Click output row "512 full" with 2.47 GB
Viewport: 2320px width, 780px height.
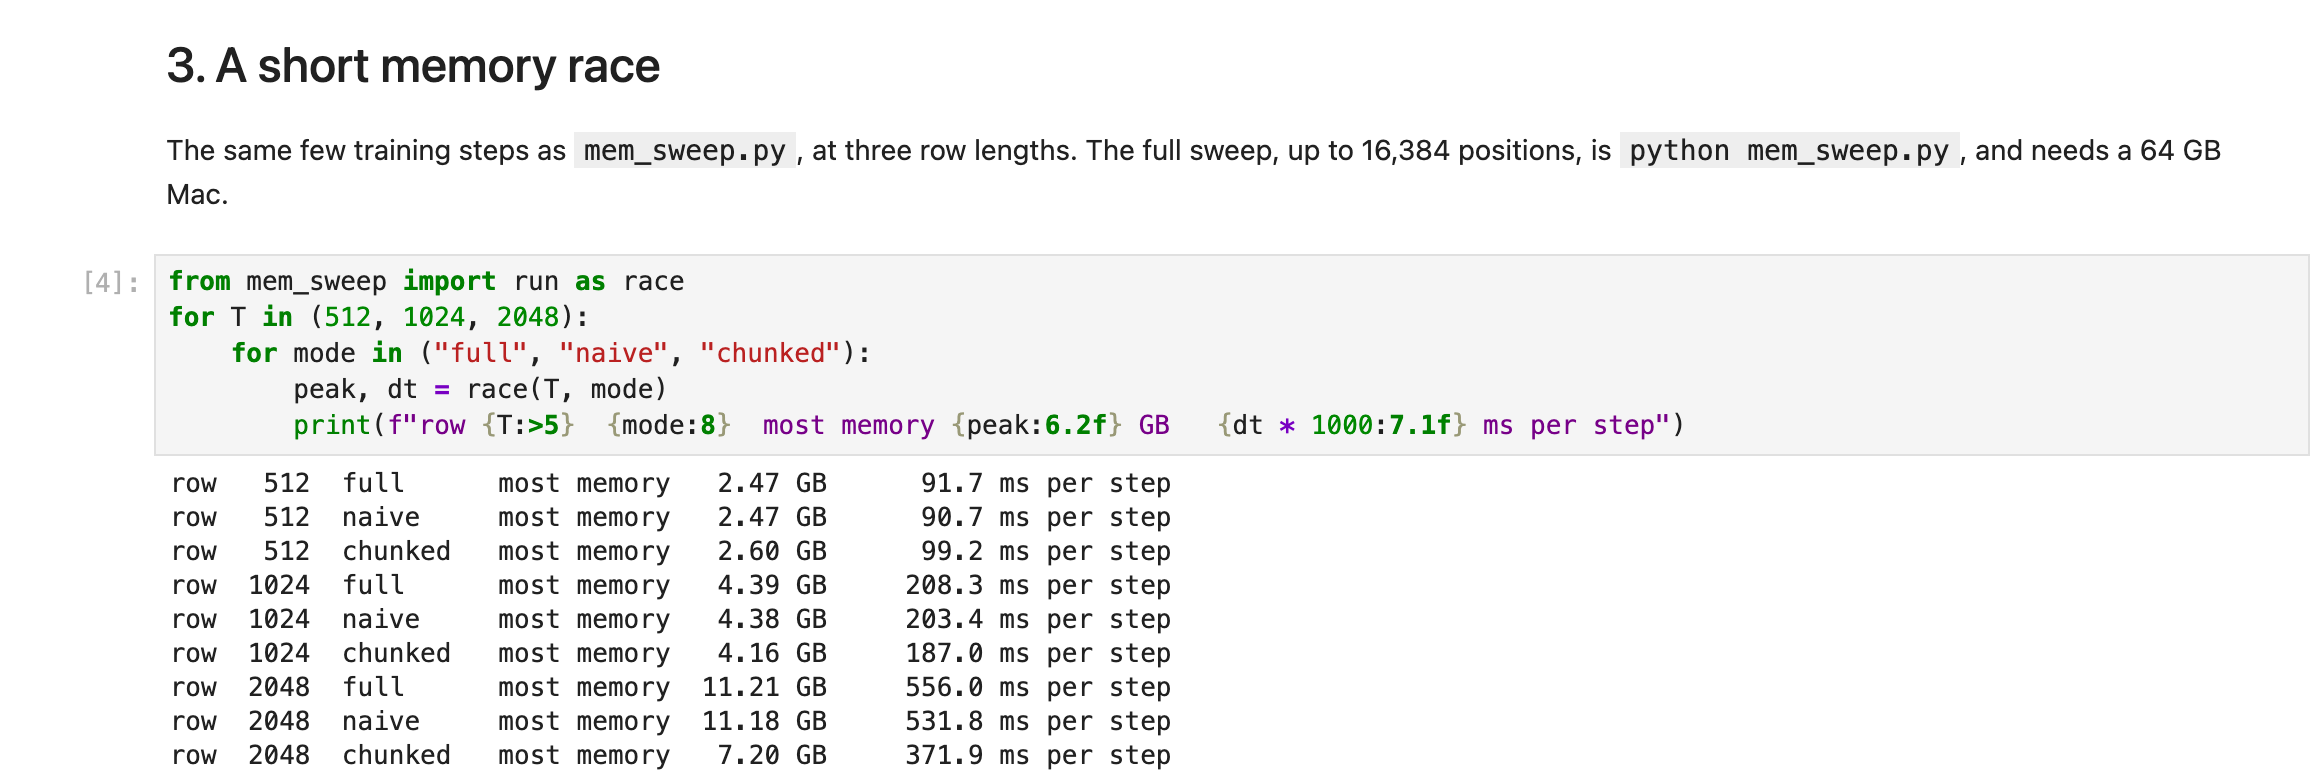point(671,484)
